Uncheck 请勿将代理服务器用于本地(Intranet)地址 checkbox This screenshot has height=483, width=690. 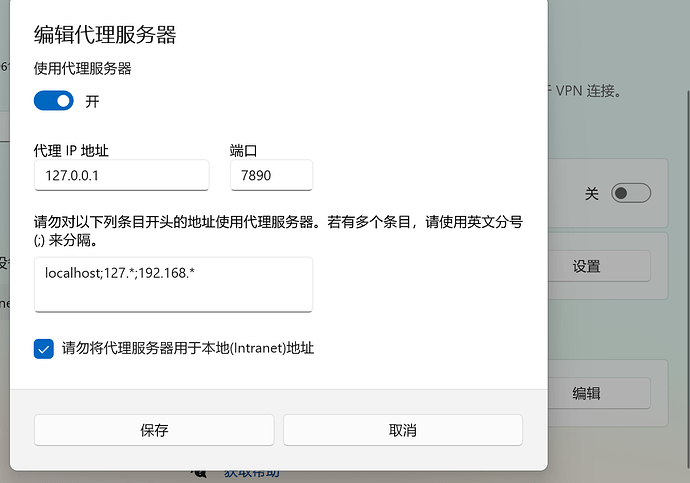click(44, 349)
